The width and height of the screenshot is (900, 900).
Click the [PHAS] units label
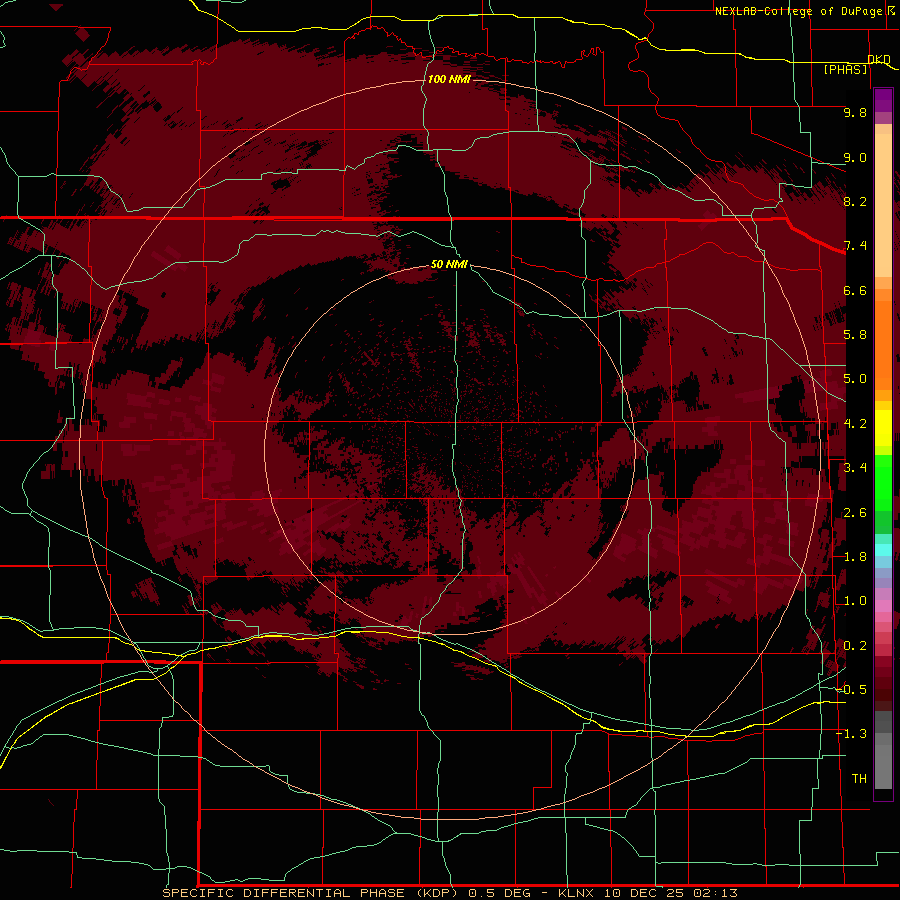pyautogui.click(x=845, y=70)
